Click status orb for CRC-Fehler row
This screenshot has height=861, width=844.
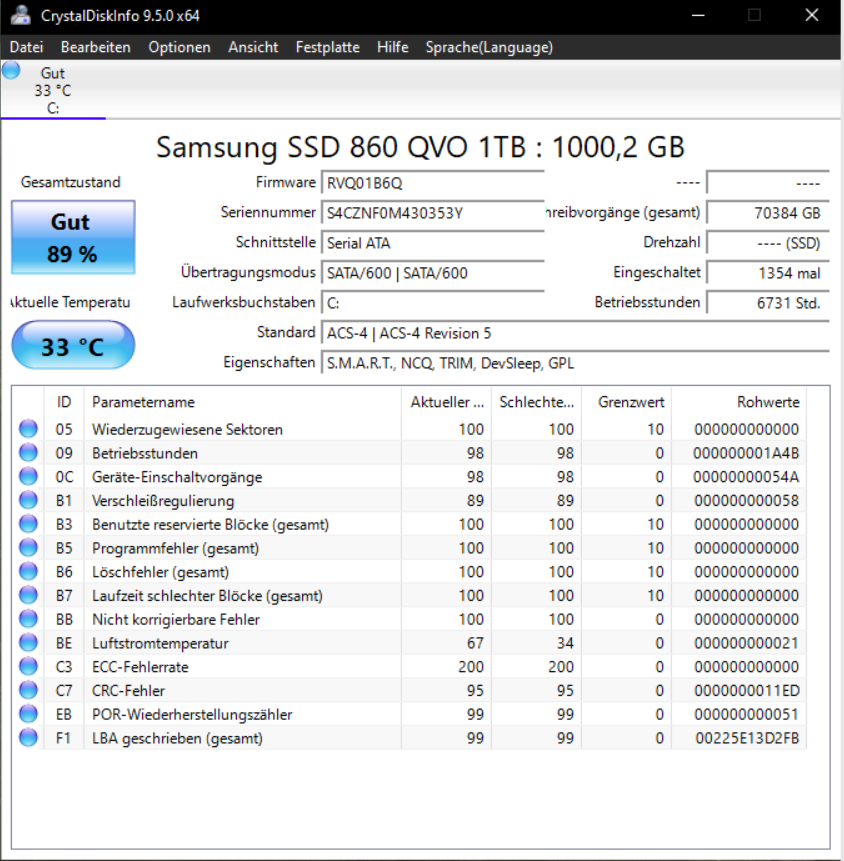point(28,690)
